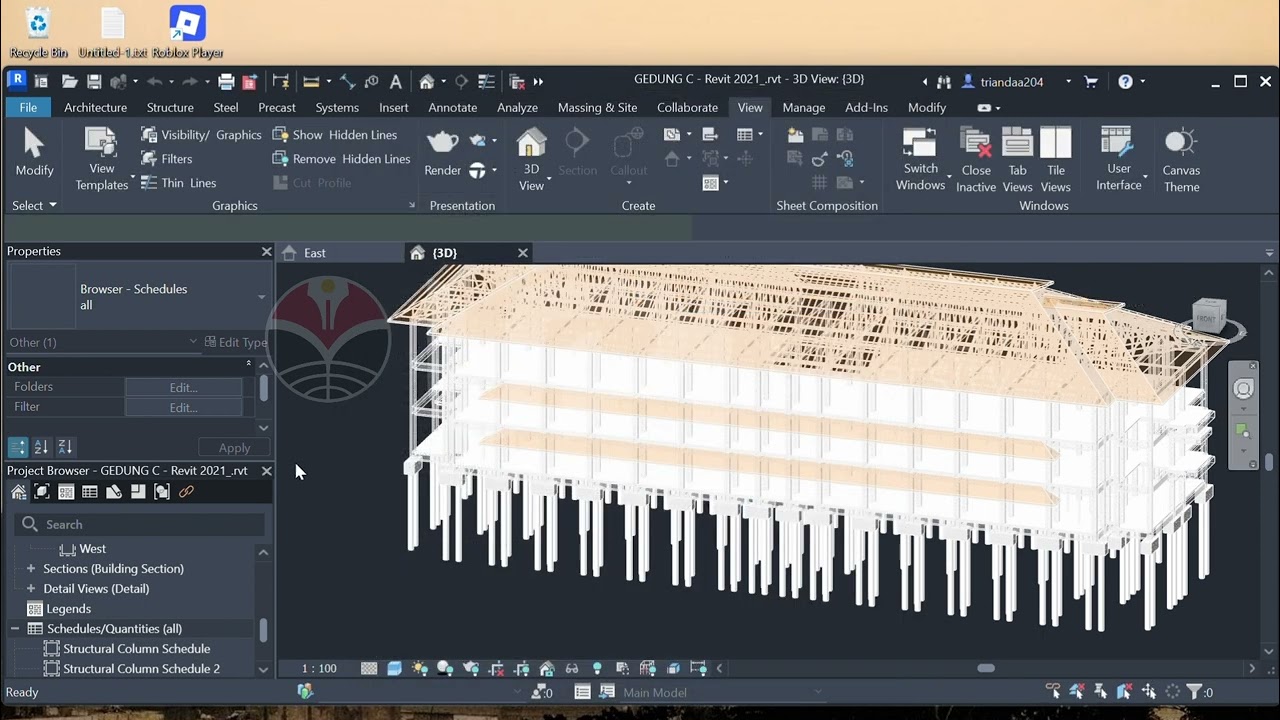1280x720 pixels.
Task: Click the Folders Edit... button
Action: [x=183, y=388]
